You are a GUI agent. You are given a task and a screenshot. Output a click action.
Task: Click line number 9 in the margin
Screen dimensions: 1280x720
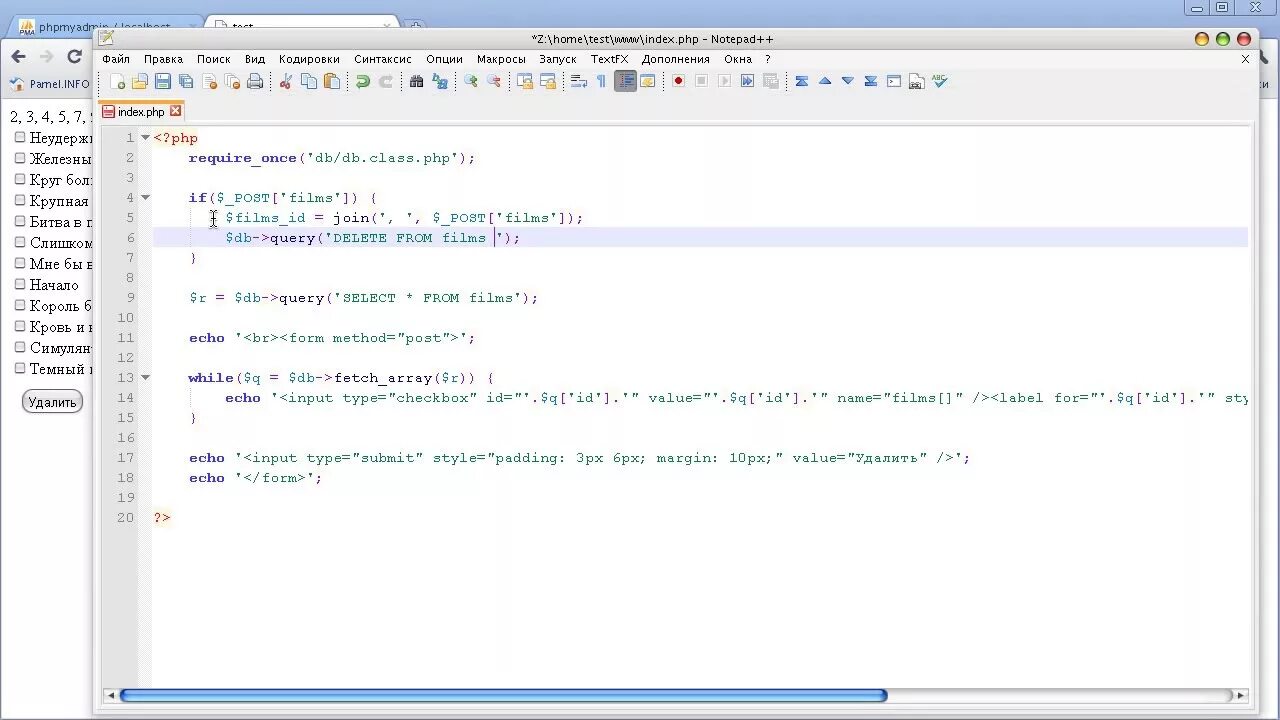click(130, 298)
